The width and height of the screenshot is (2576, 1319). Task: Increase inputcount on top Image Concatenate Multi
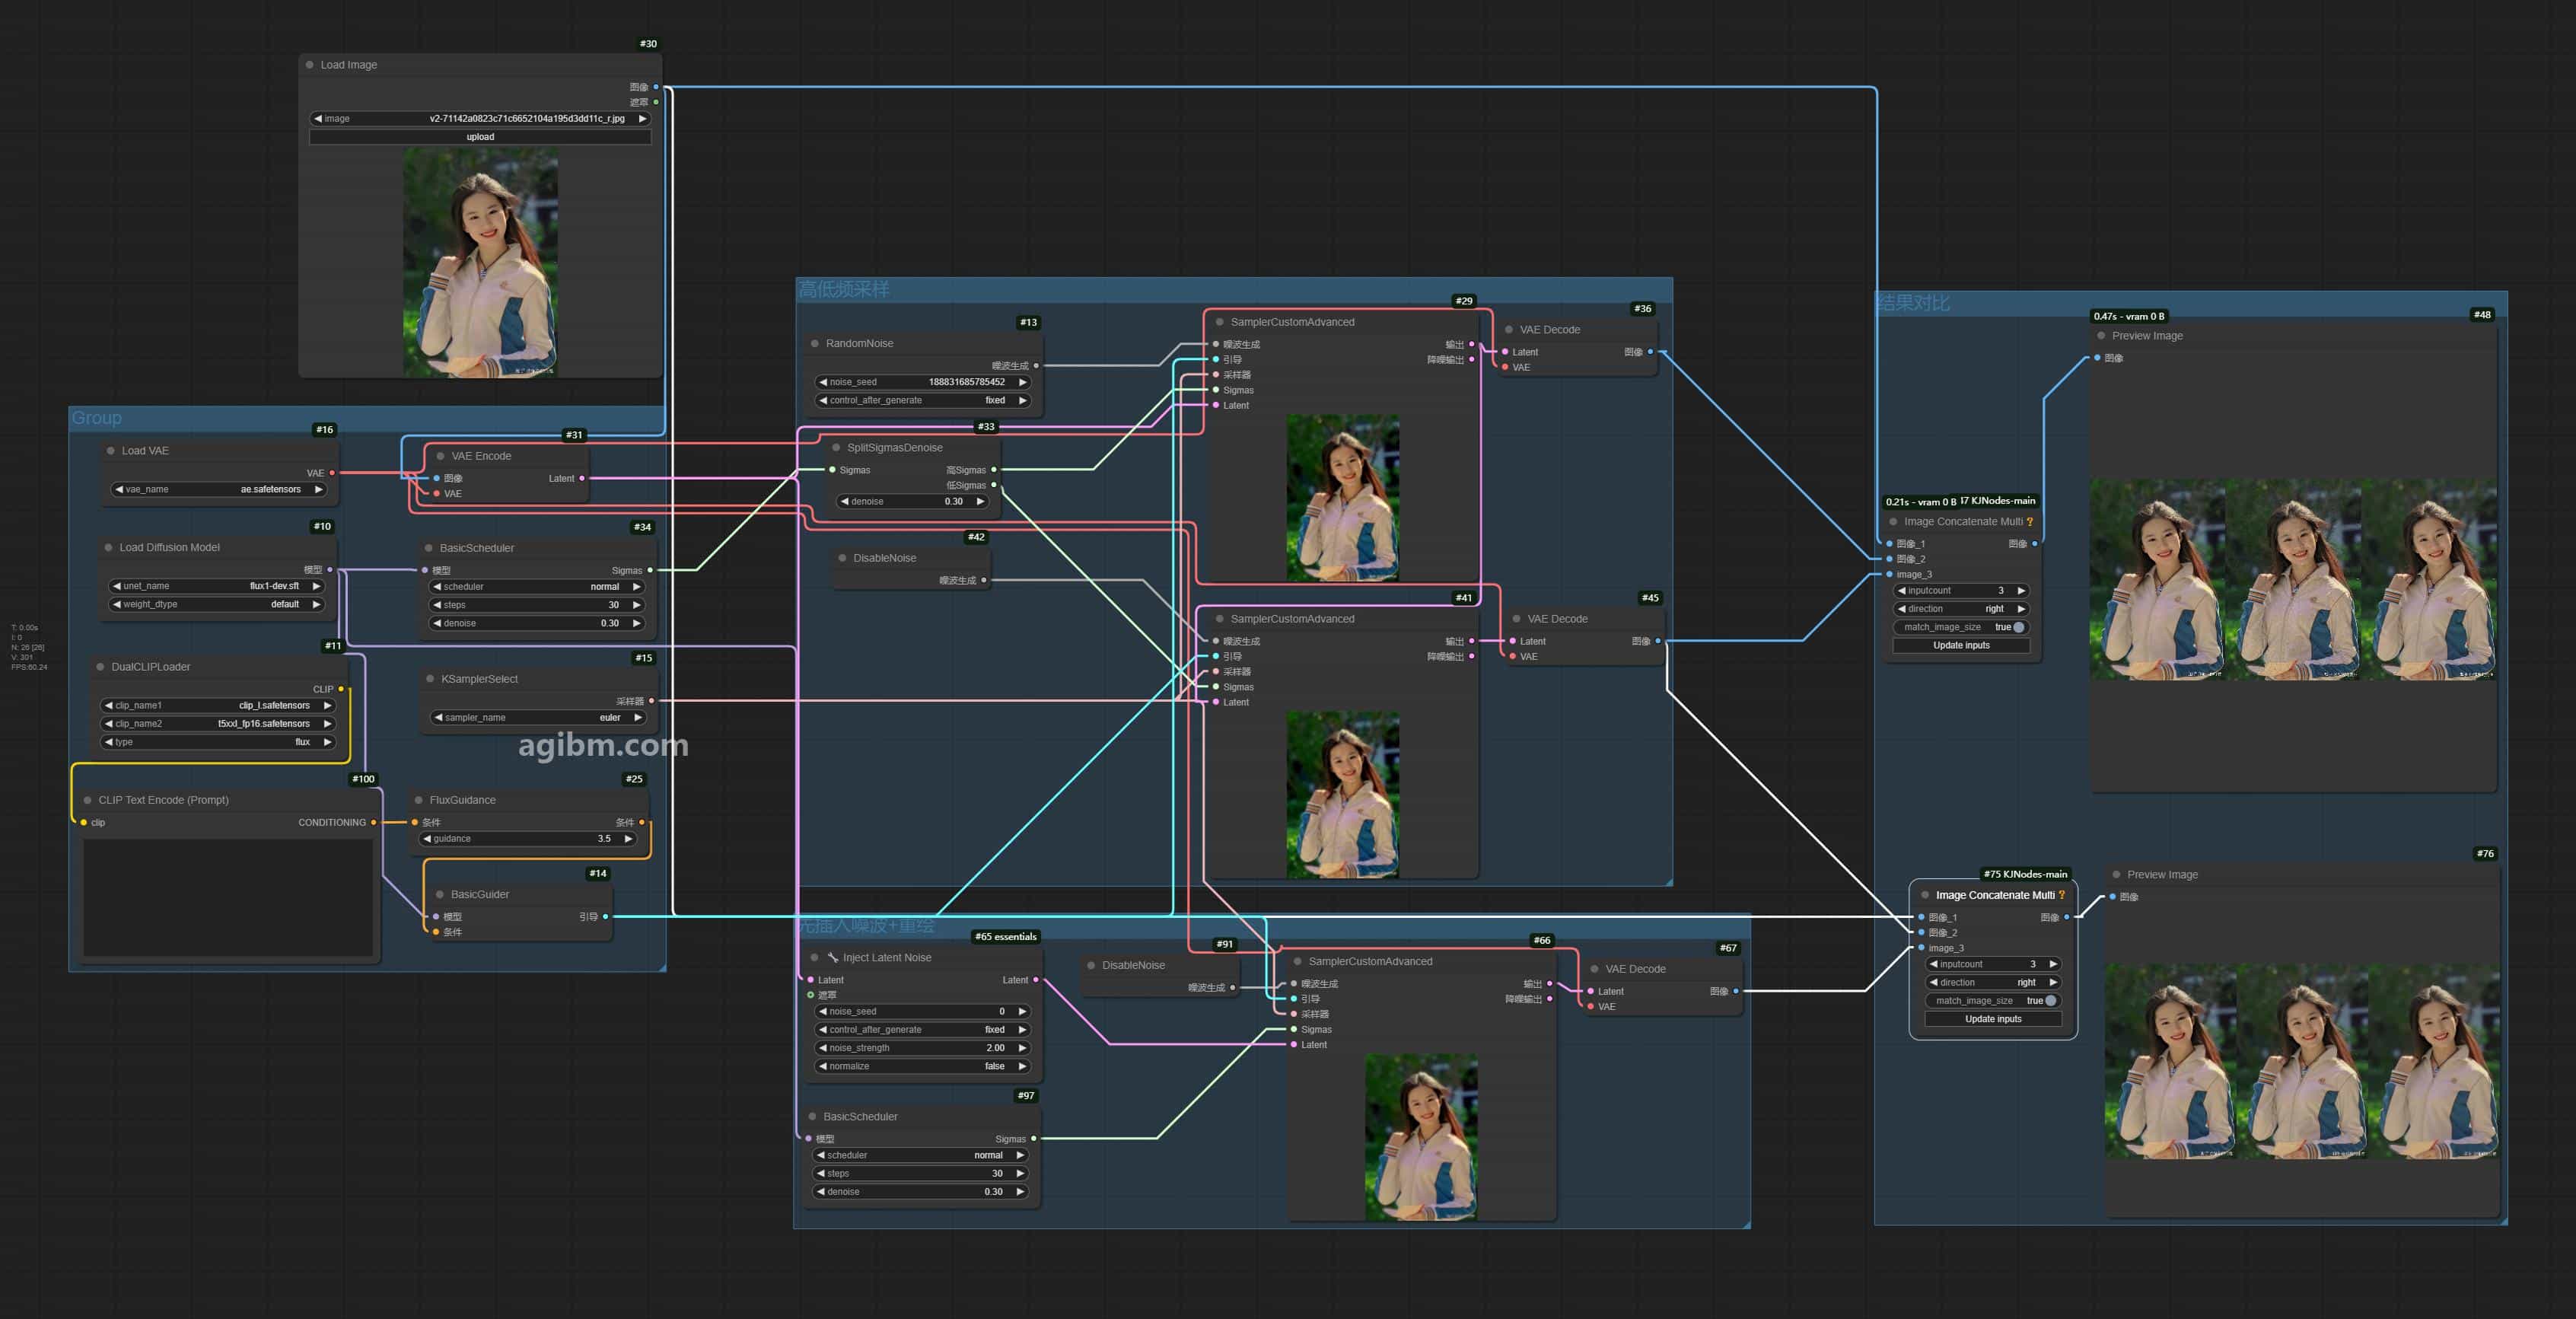pos(2021,591)
